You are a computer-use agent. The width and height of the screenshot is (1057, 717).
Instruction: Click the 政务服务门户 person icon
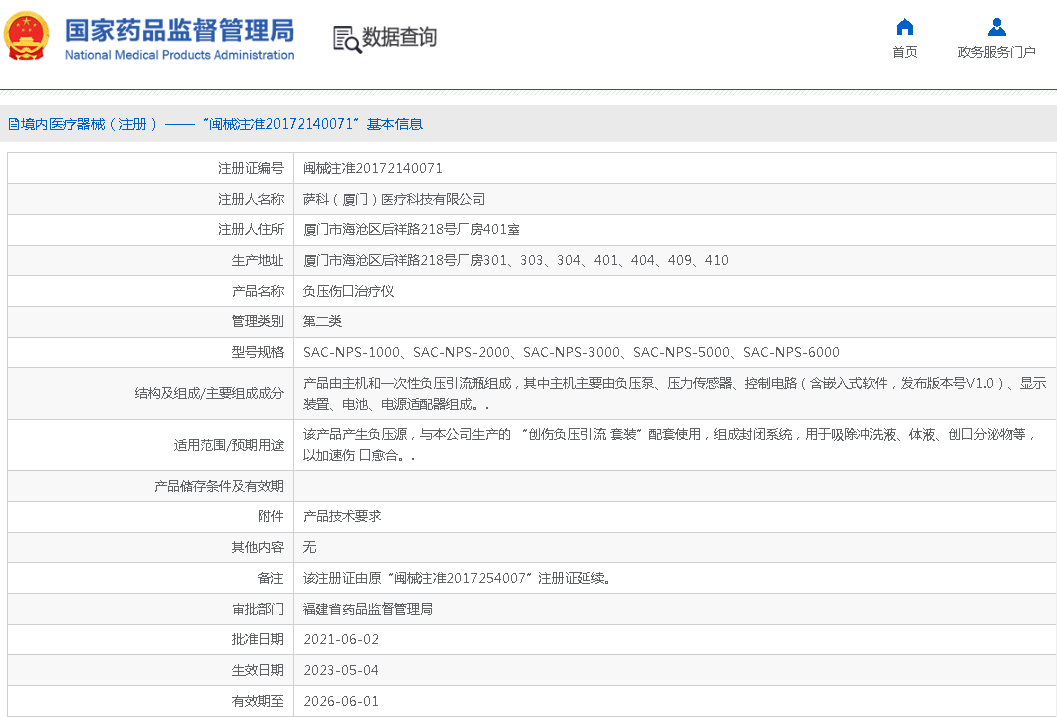tap(996, 27)
